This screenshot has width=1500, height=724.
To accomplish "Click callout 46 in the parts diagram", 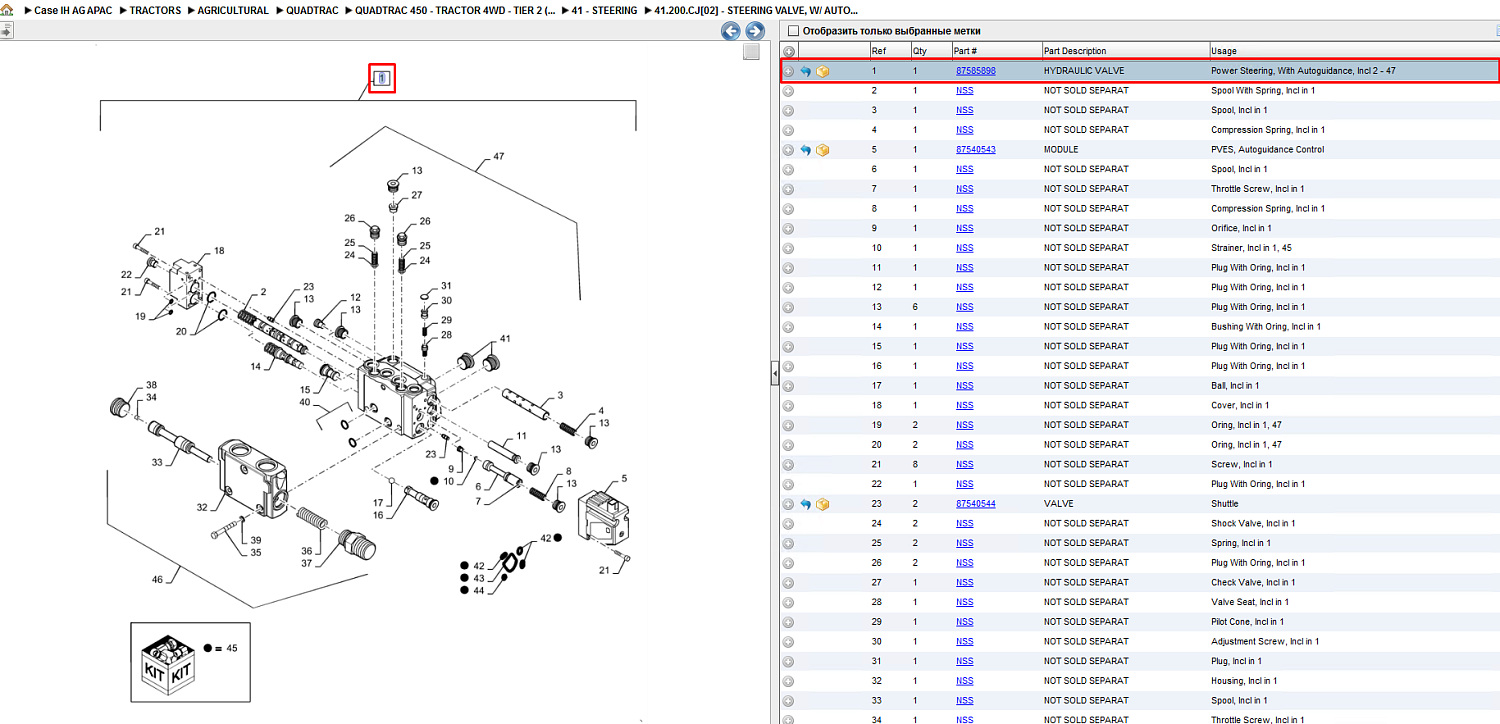I will click(158, 579).
